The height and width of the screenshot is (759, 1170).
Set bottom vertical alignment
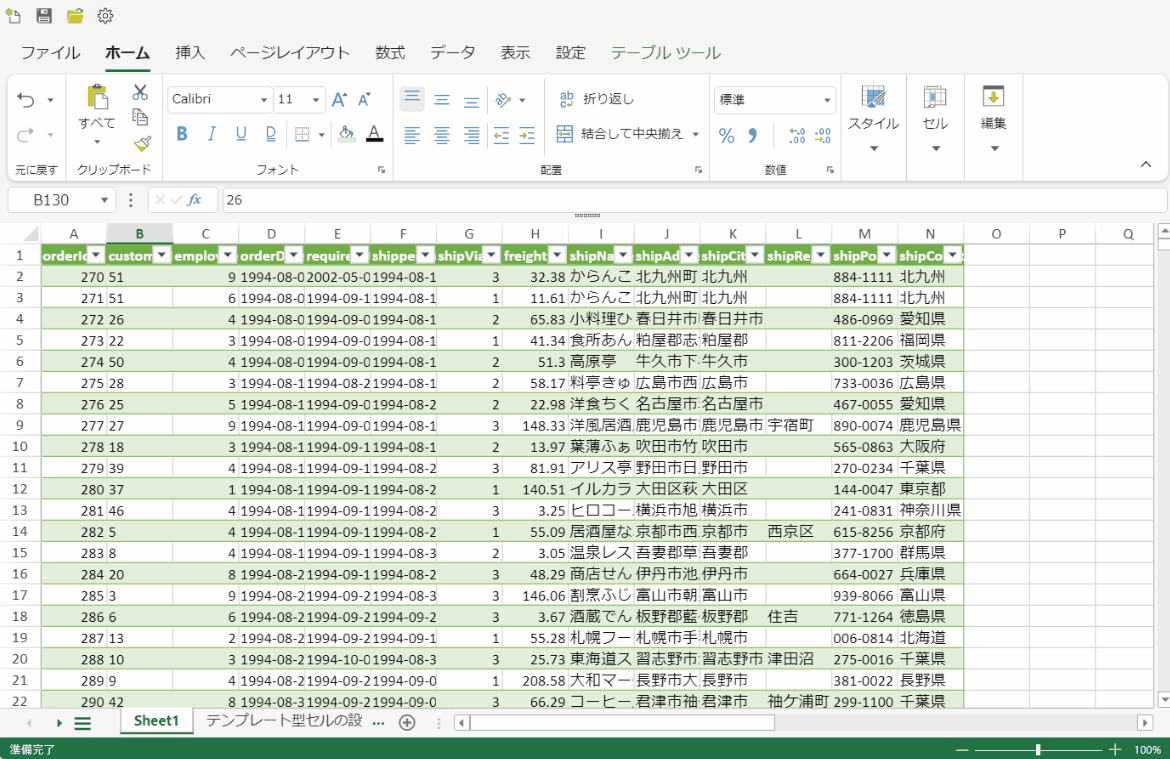472,100
